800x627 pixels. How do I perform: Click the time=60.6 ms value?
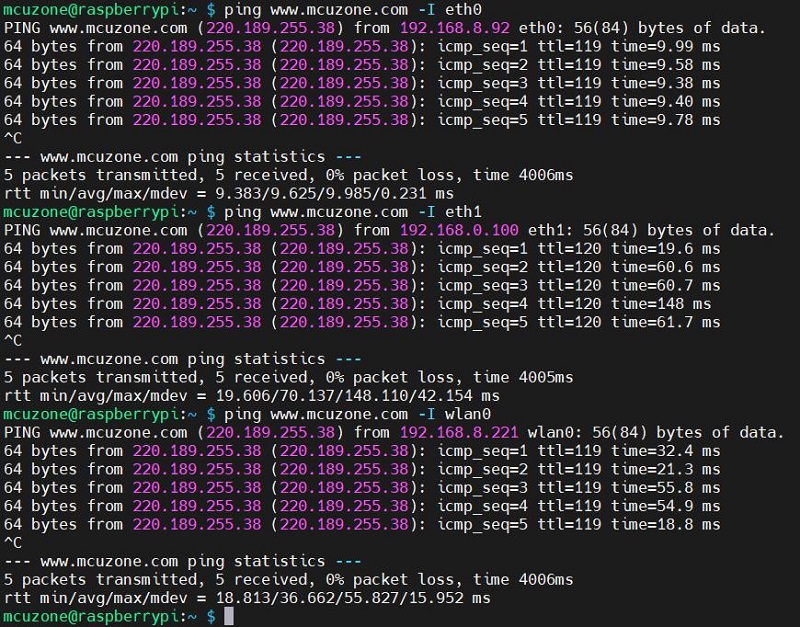(666, 267)
